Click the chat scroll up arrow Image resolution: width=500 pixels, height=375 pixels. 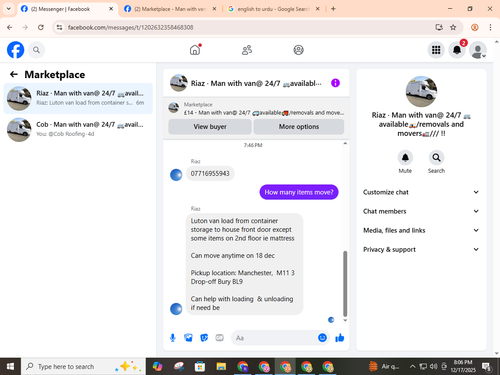click(x=345, y=143)
